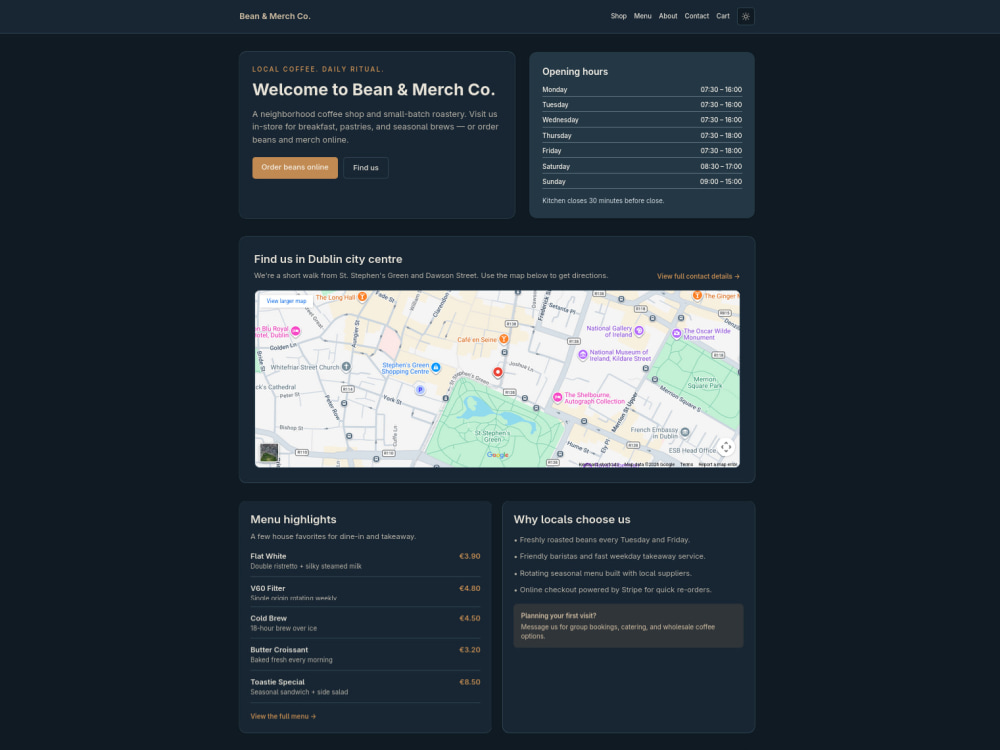
Task: Click the Bean & Merch Co. site logo
Action: tap(275, 17)
